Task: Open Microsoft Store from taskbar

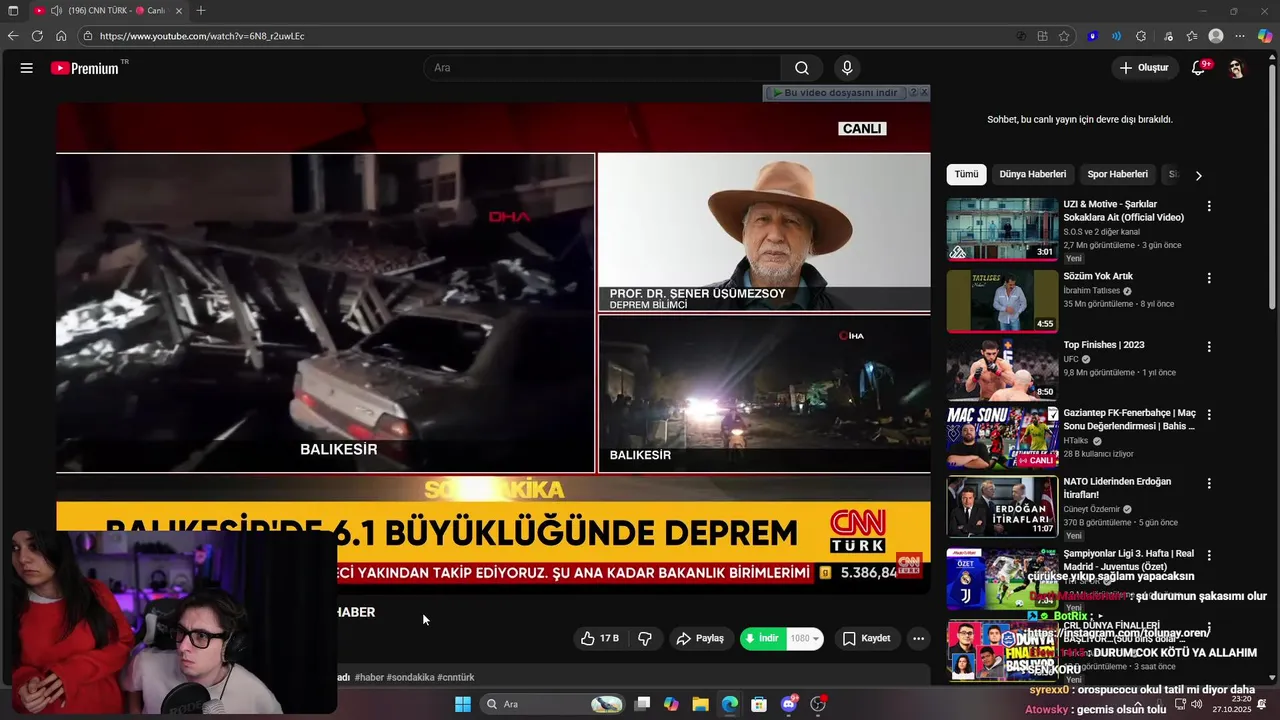Action: click(x=759, y=704)
